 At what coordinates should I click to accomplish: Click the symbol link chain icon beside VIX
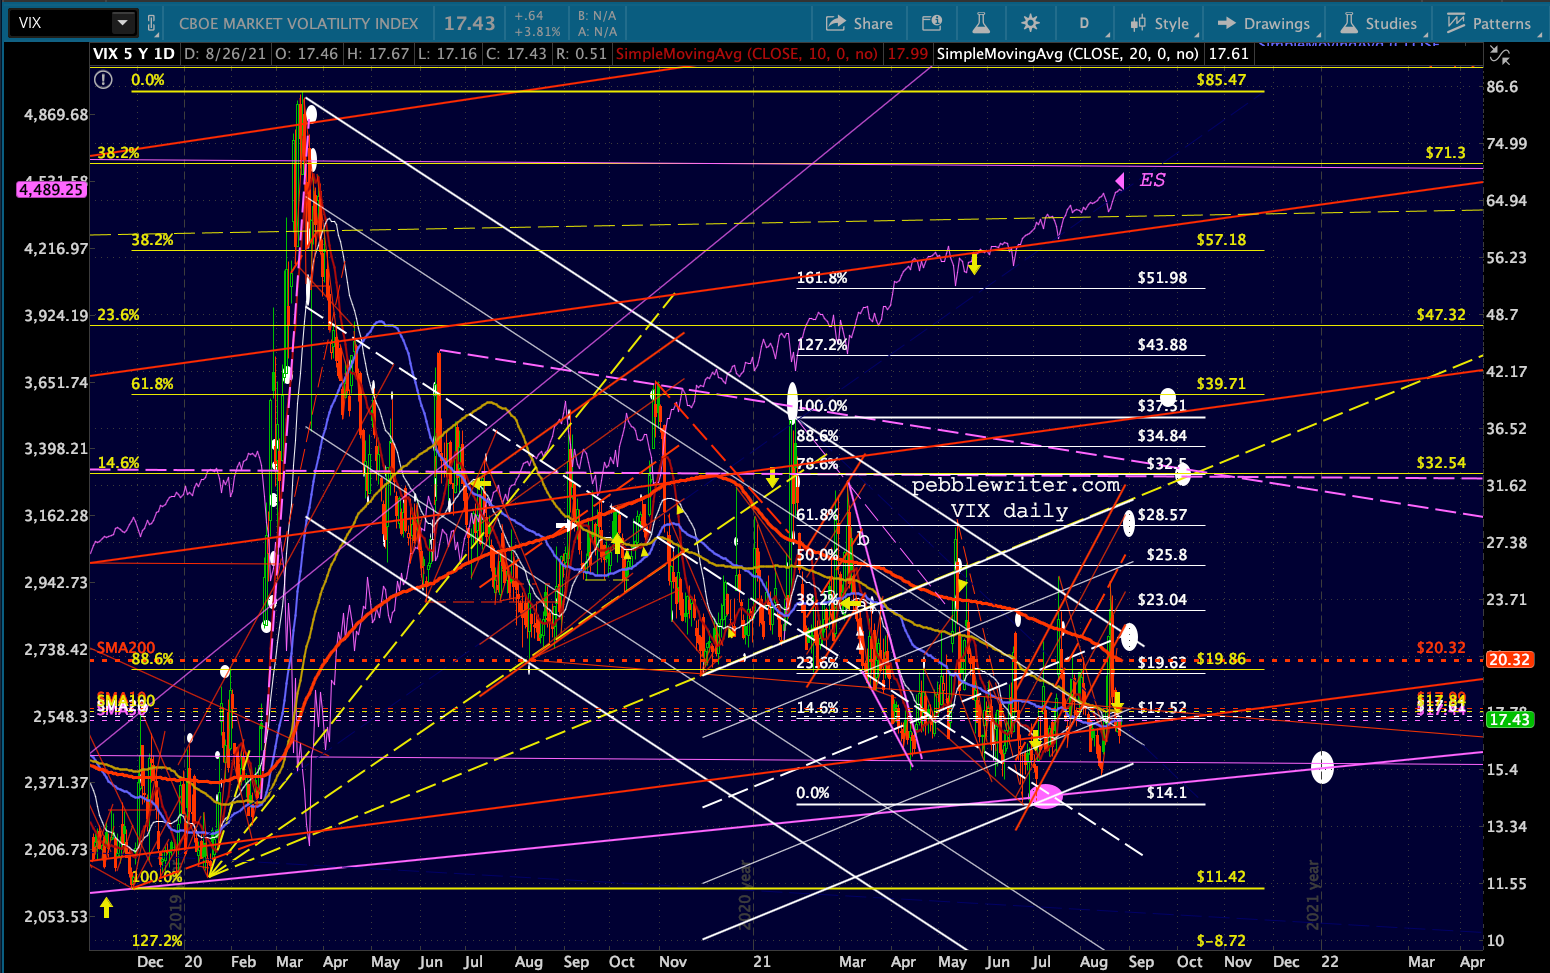(152, 23)
